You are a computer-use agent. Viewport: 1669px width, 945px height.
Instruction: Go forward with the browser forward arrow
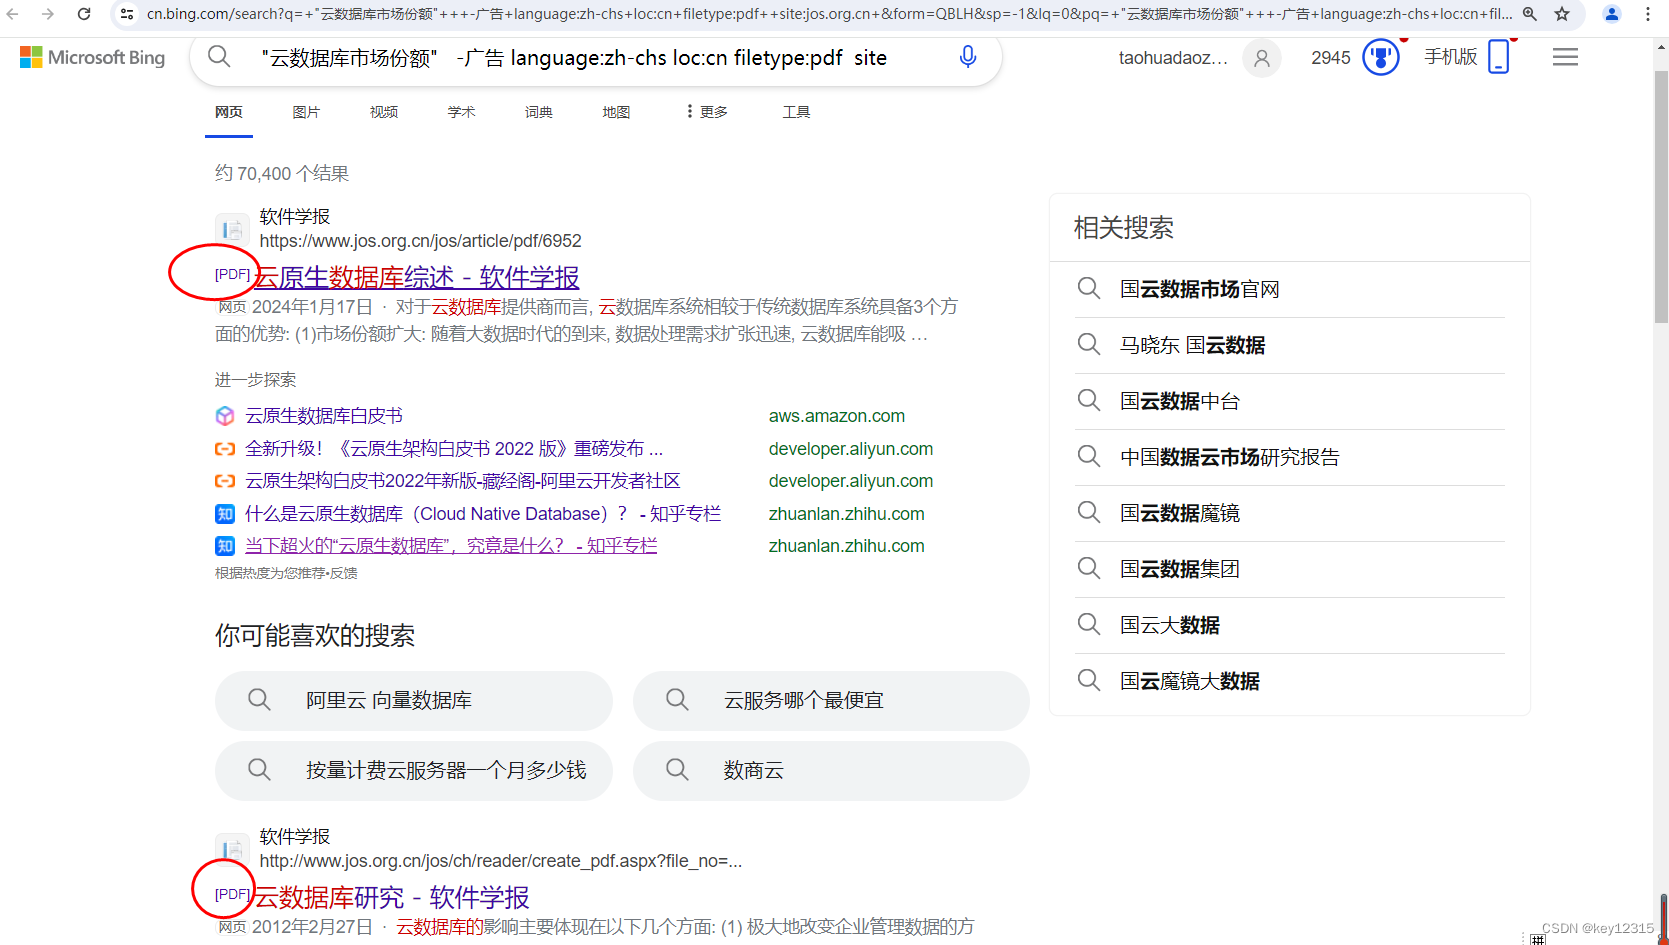[x=48, y=14]
